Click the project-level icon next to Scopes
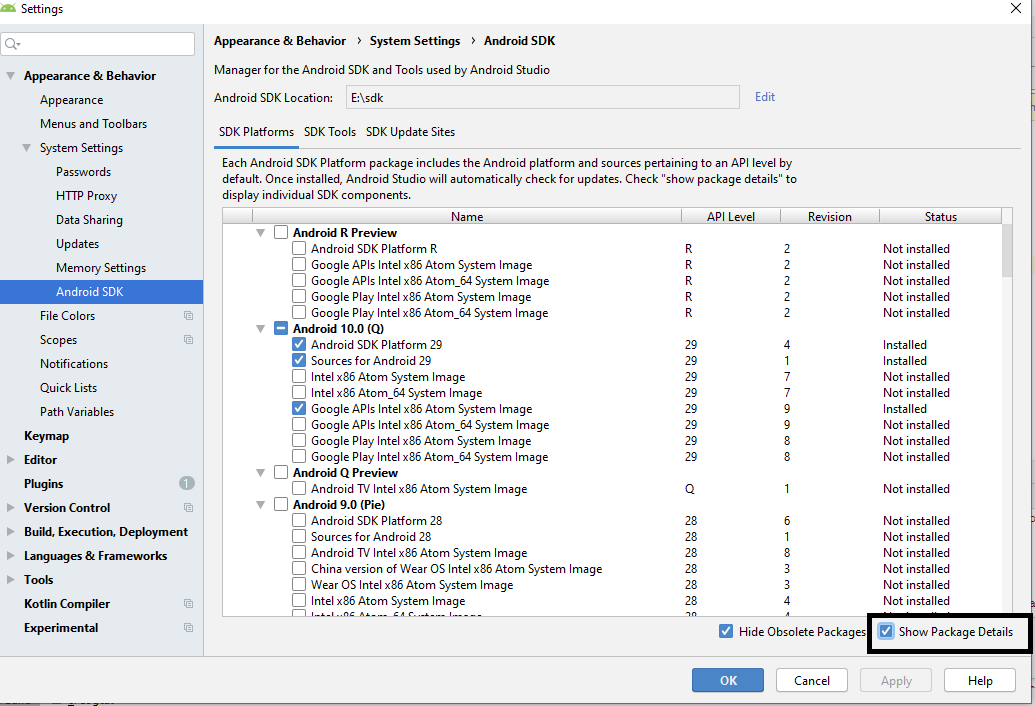1035x706 pixels. [188, 340]
